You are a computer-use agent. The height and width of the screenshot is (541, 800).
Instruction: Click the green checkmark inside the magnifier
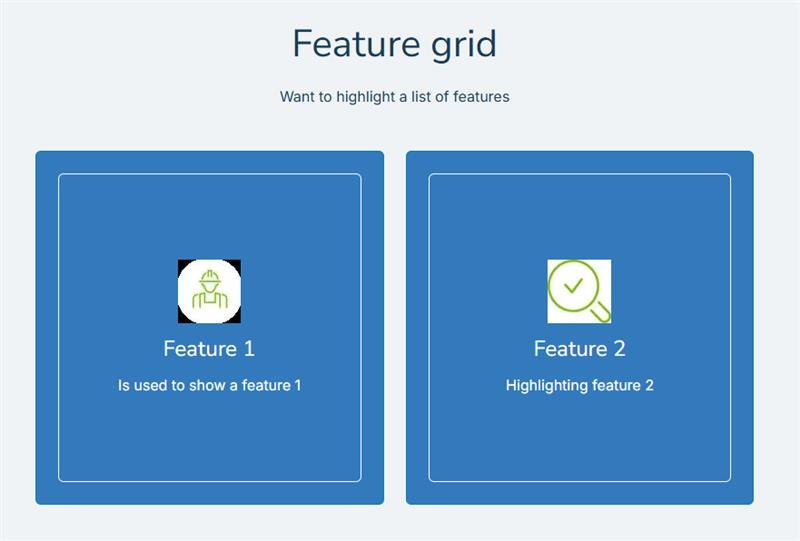pos(573,285)
